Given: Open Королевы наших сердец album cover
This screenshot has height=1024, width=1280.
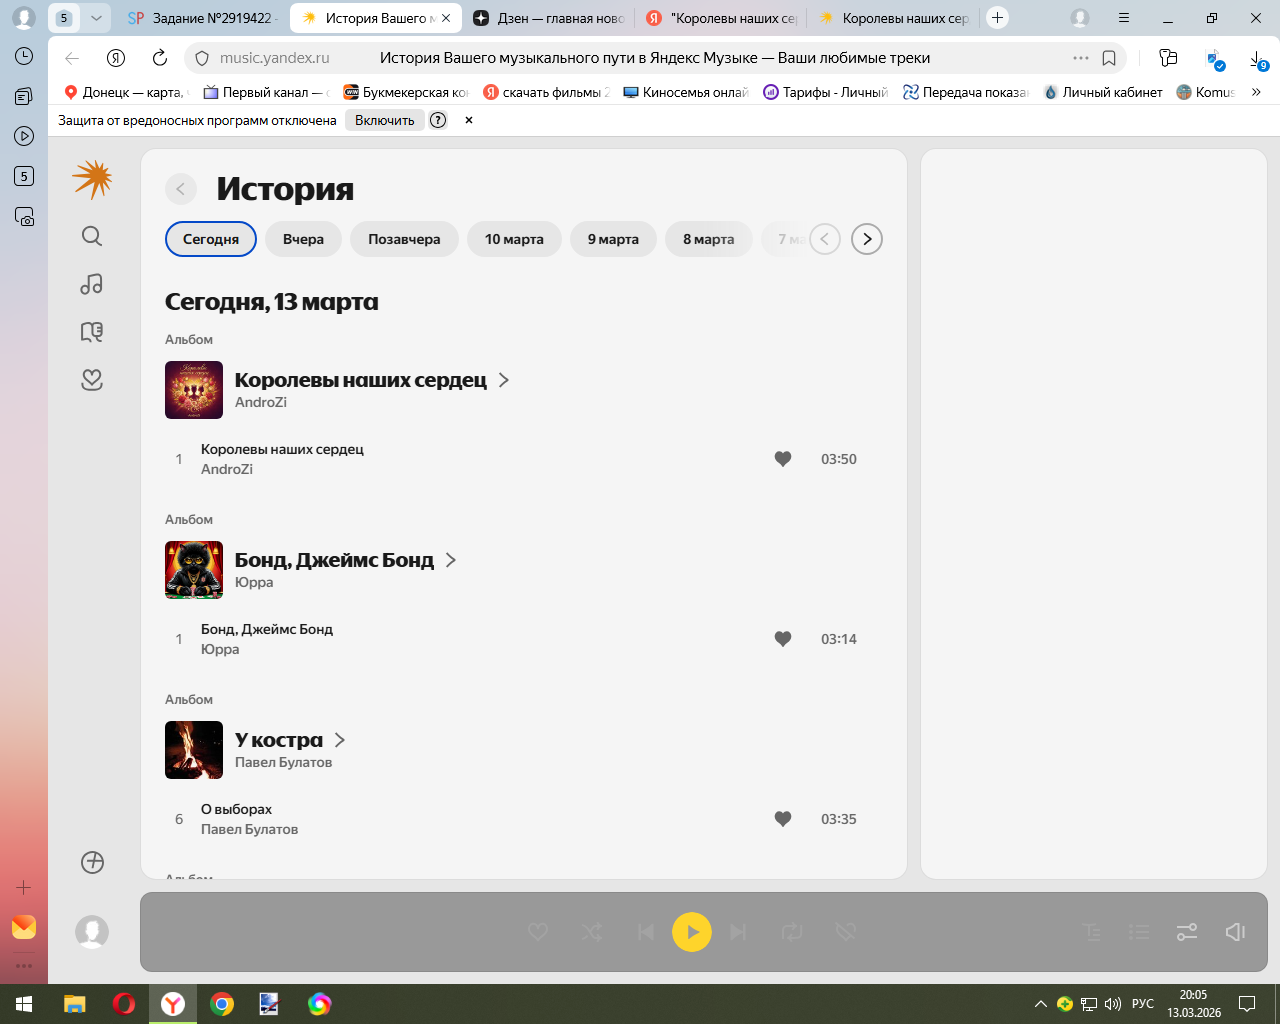Looking at the screenshot, I should [194, 390].
